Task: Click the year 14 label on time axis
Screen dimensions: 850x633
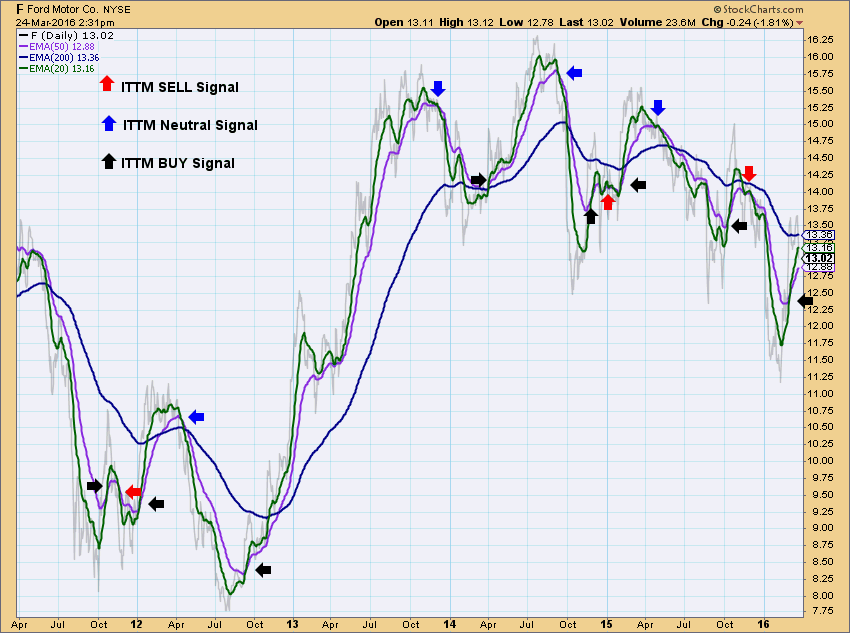Action: pyautogui.click(x=449, y=624)
